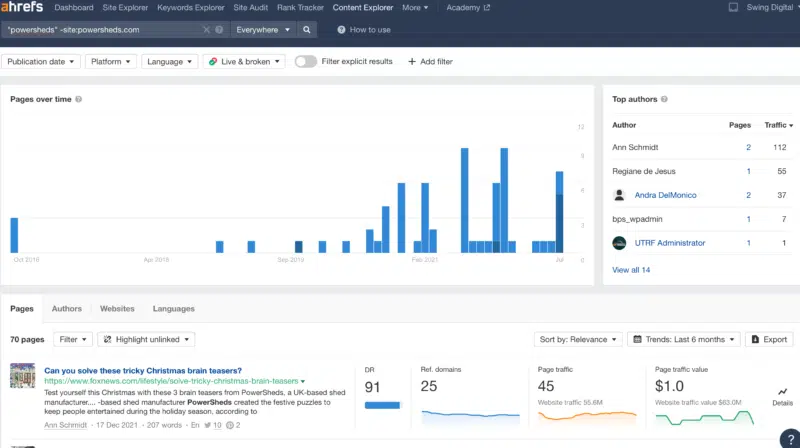Viewport: 800px width, 448px height.
Task: Open Platform filter dropdown
Action: pyautogui.click(x=111, y=61)
